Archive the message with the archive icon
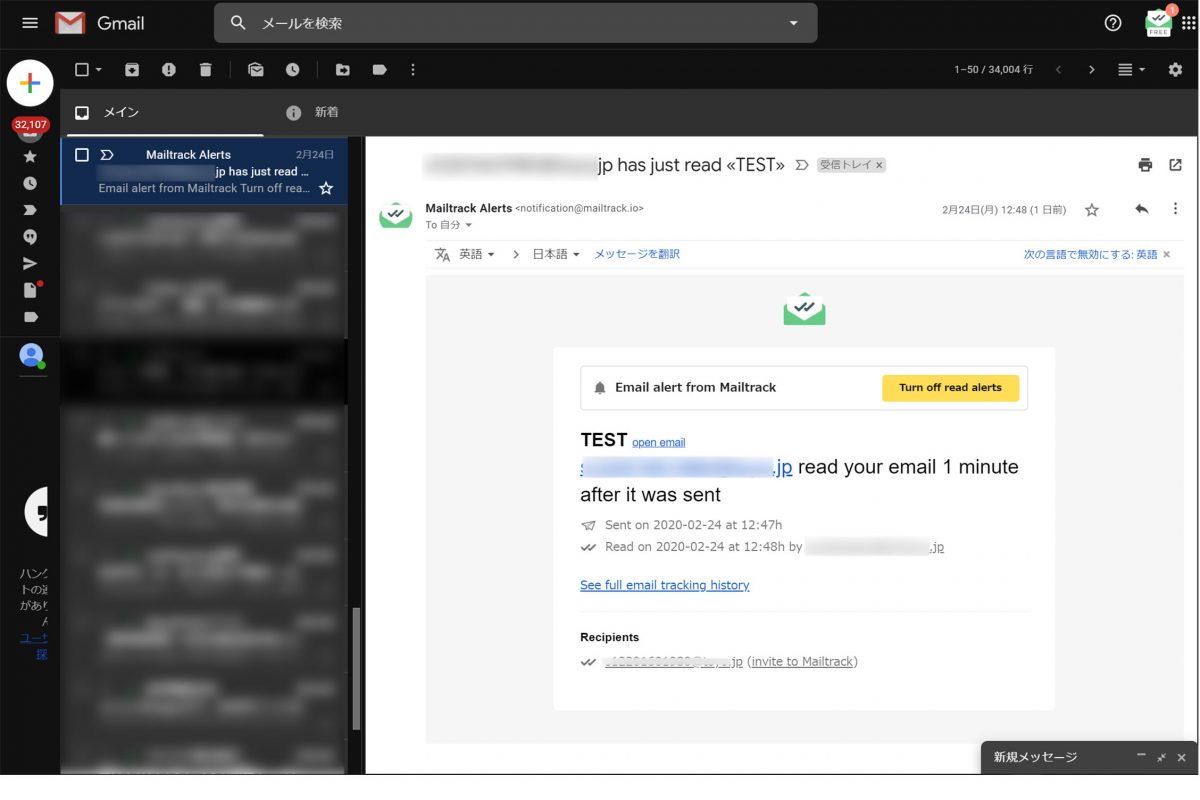 click(131, 70)
